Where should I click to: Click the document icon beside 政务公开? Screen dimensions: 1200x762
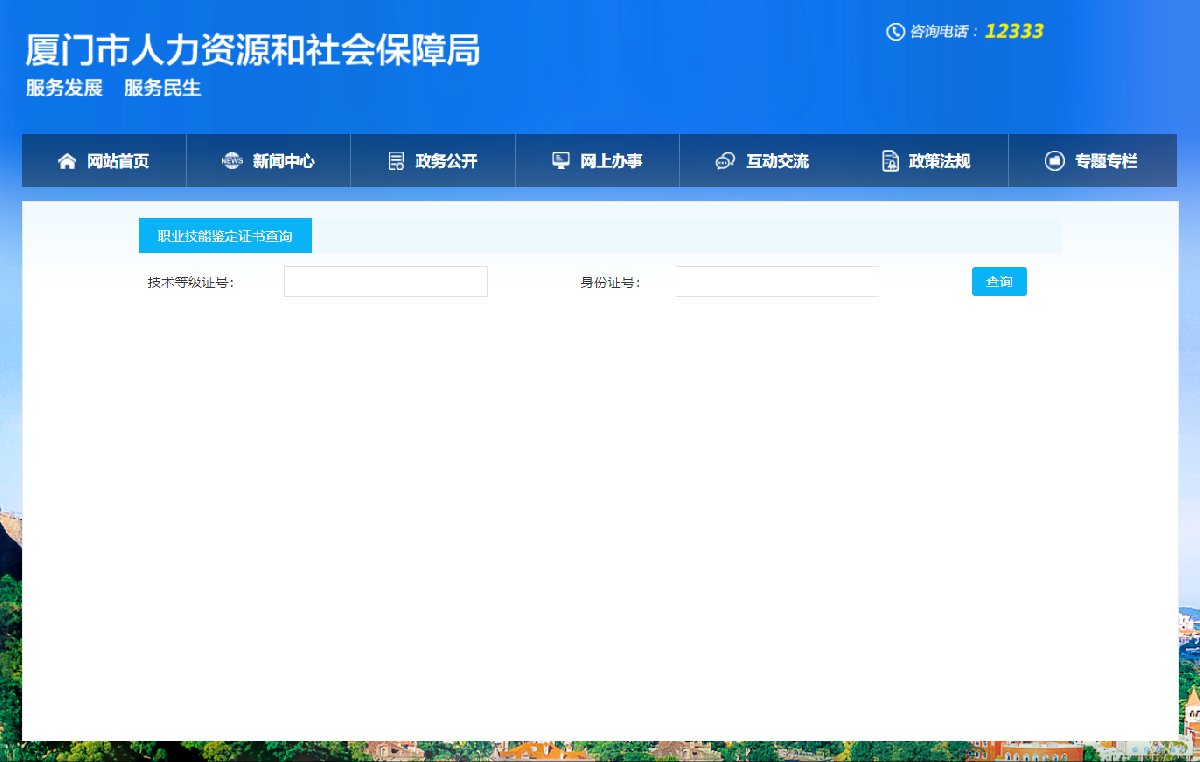396,161
